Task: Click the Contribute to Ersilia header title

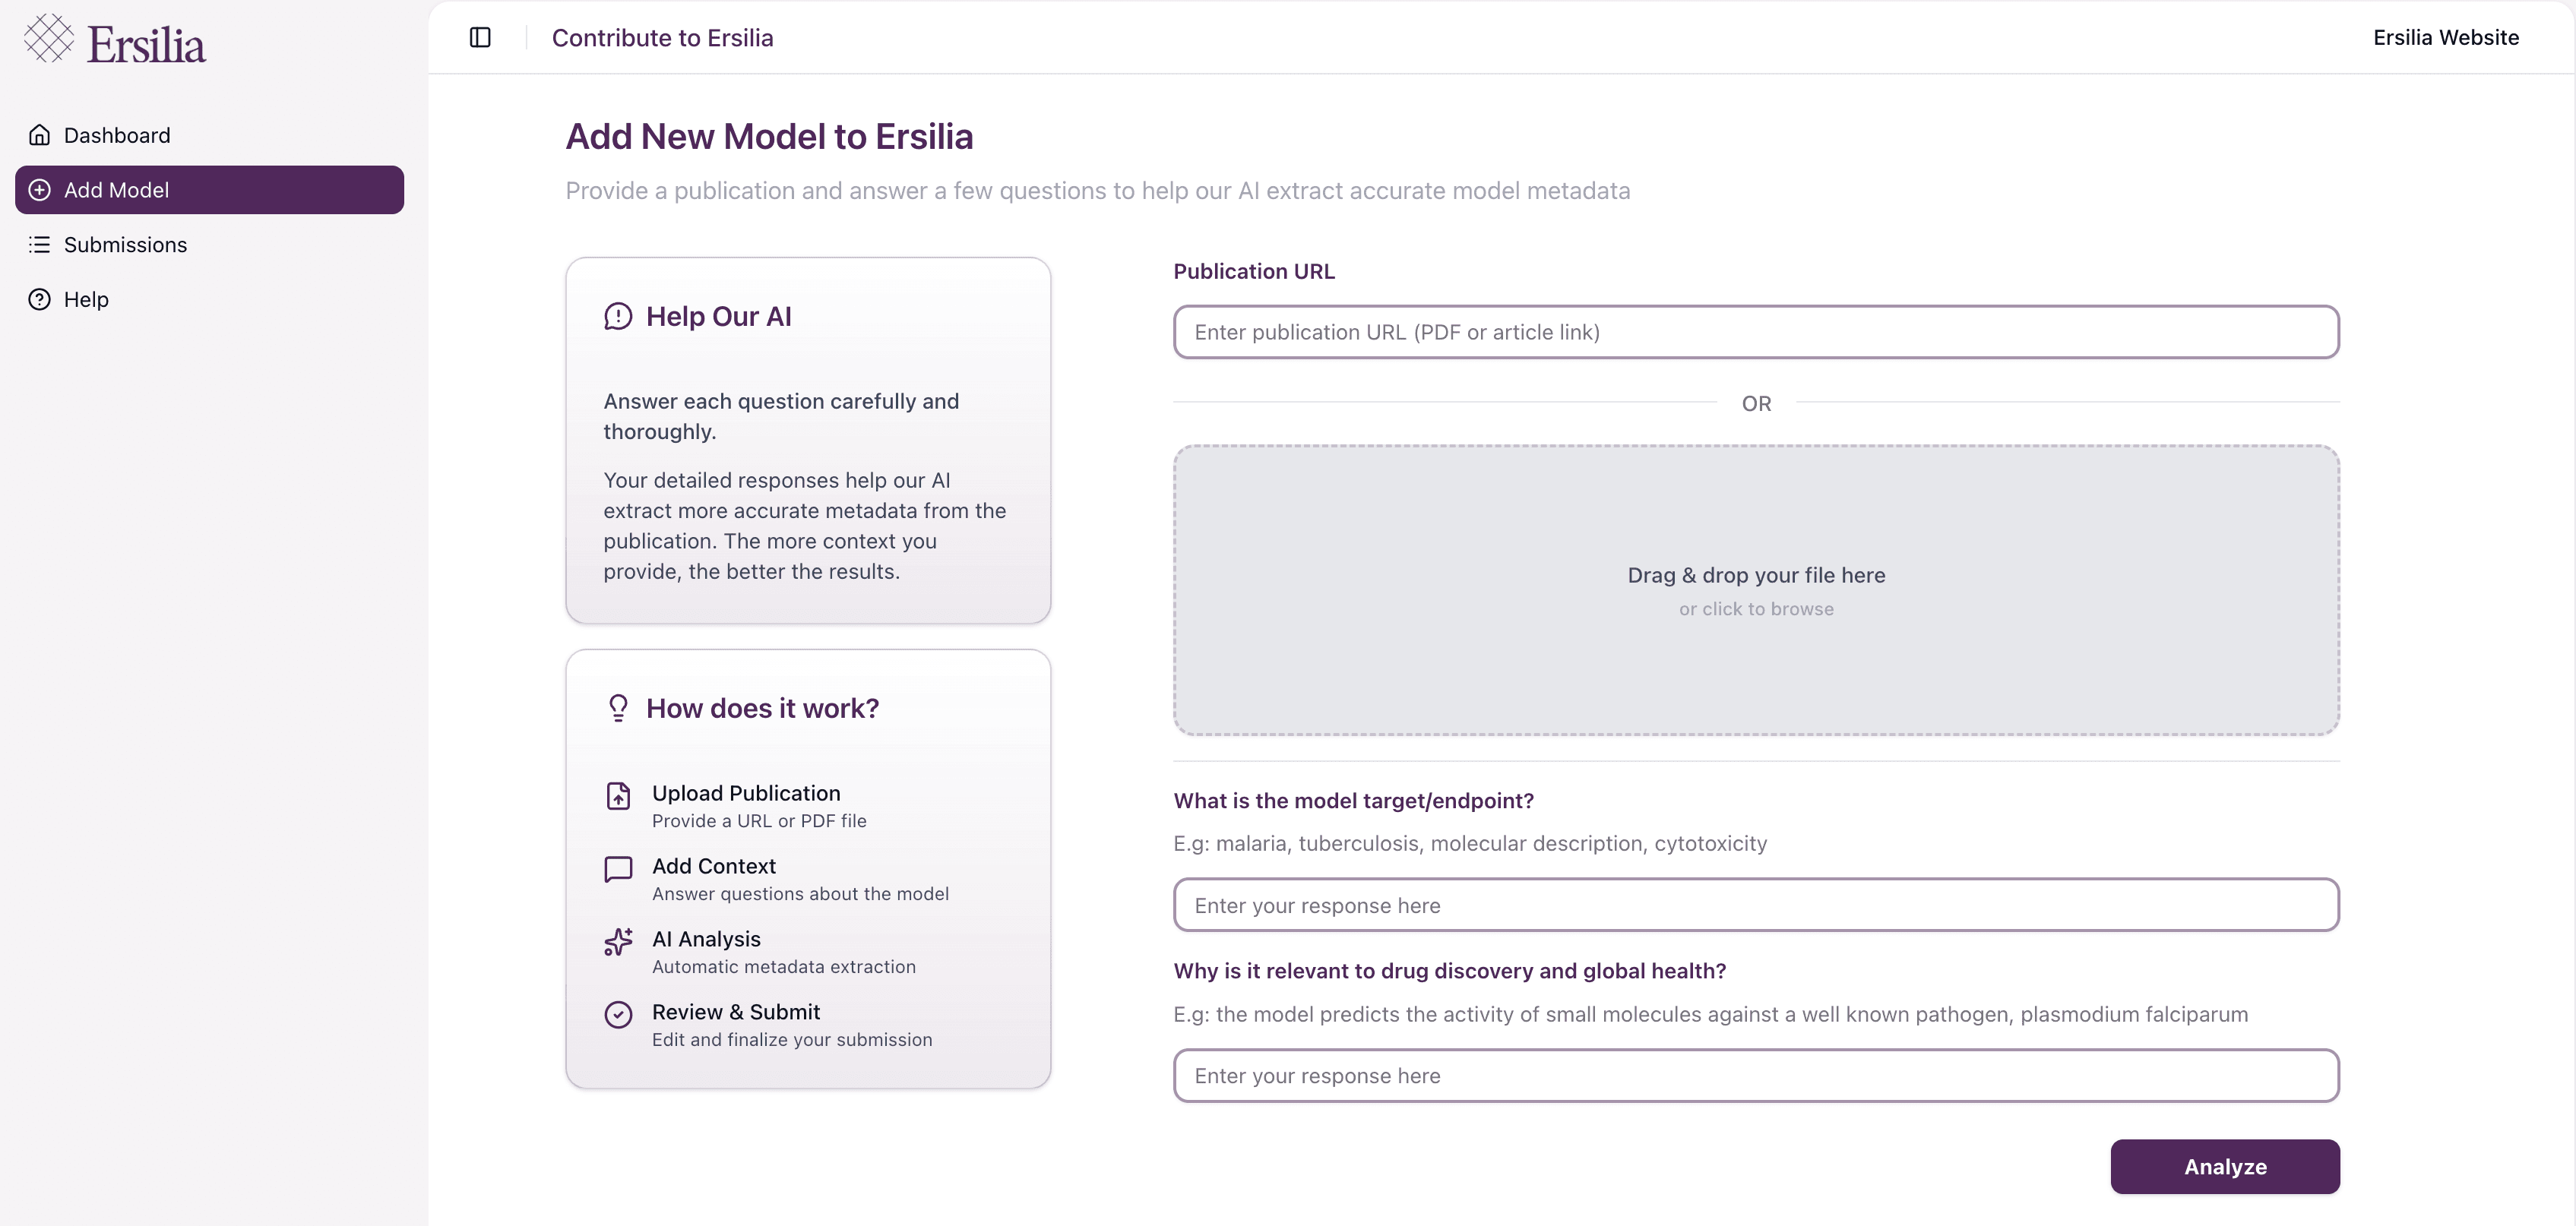Action: coord(662,37)
